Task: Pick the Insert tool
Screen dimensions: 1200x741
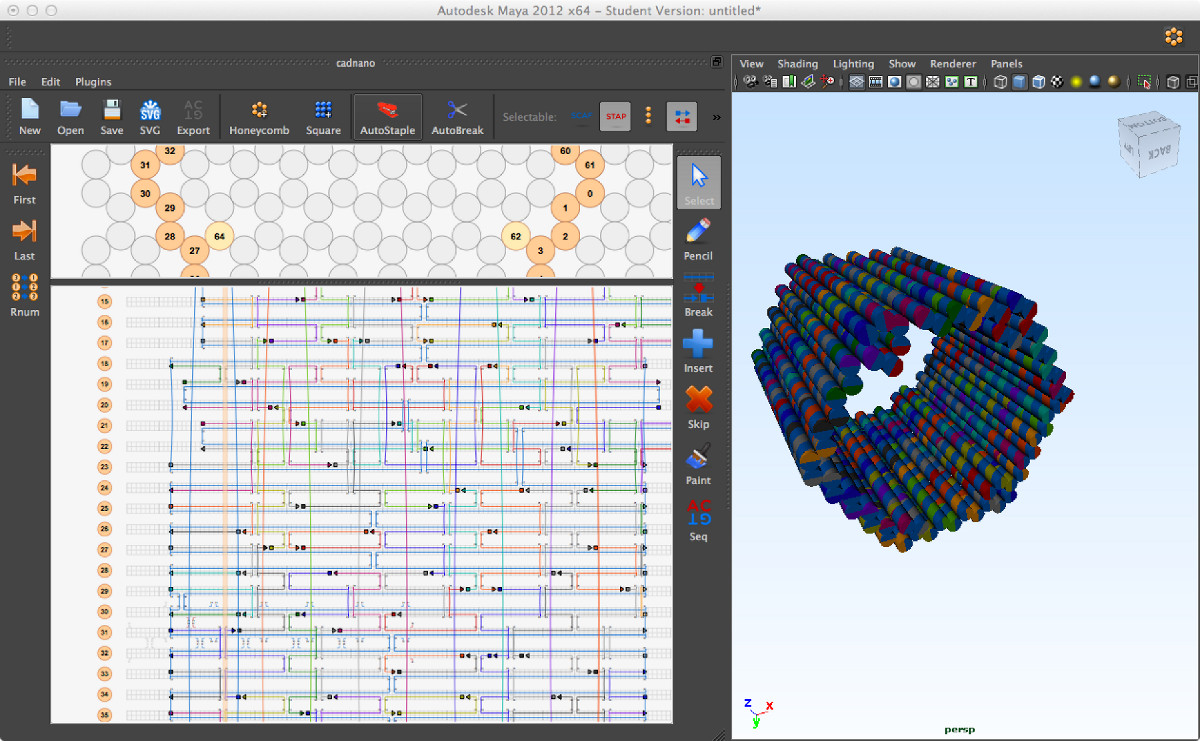Action: pyautogui.click(x=698, y=351)
